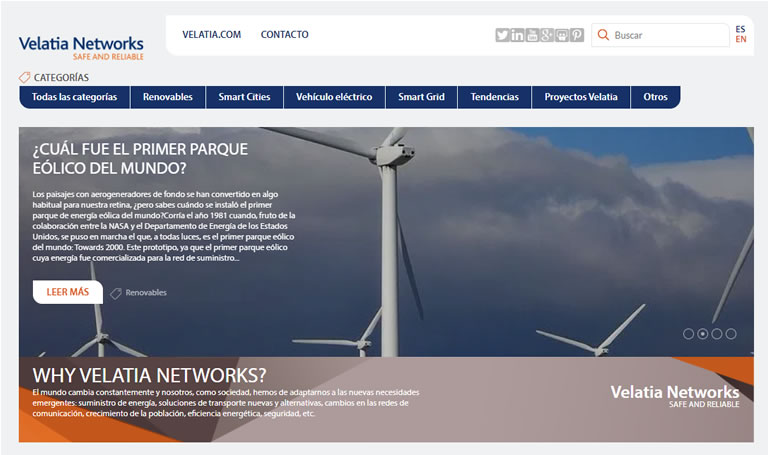Viewport: 768px width, 455px height.
Task: Select the fourth slider dot
Action: tap(731, 334)
